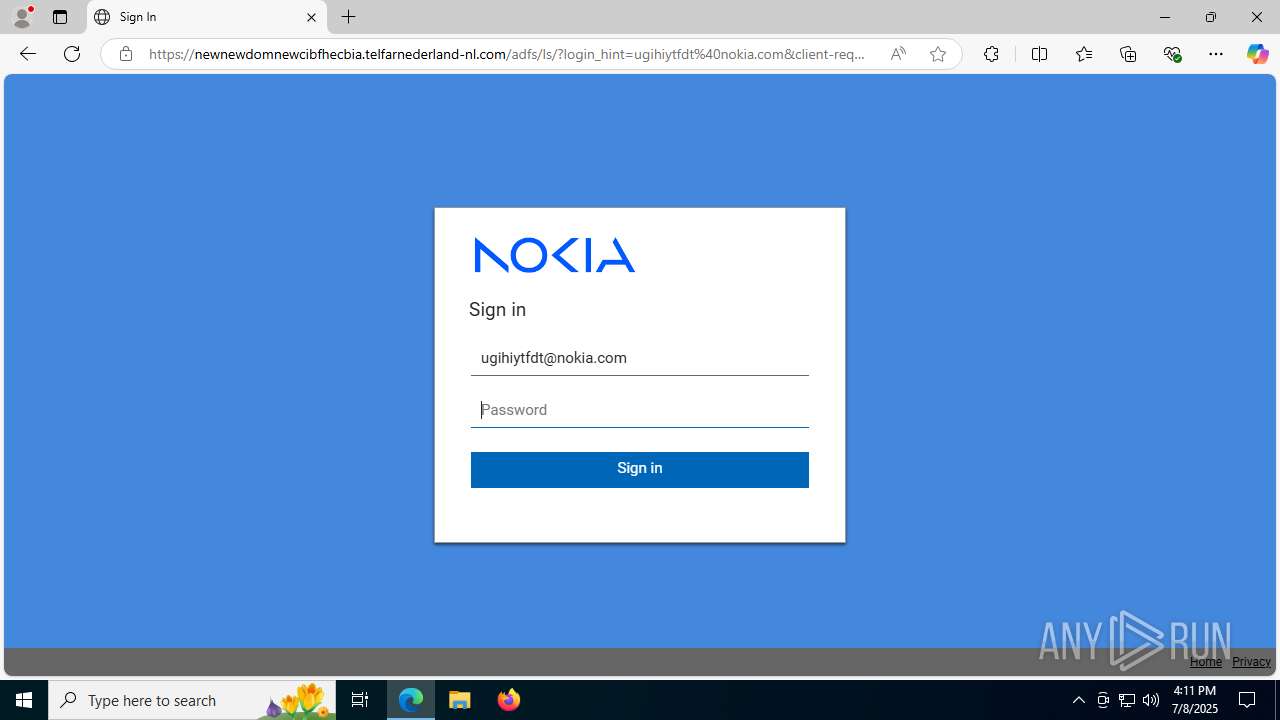
Task: Click the blue Sign in button
Action: [x=640, y=469]
